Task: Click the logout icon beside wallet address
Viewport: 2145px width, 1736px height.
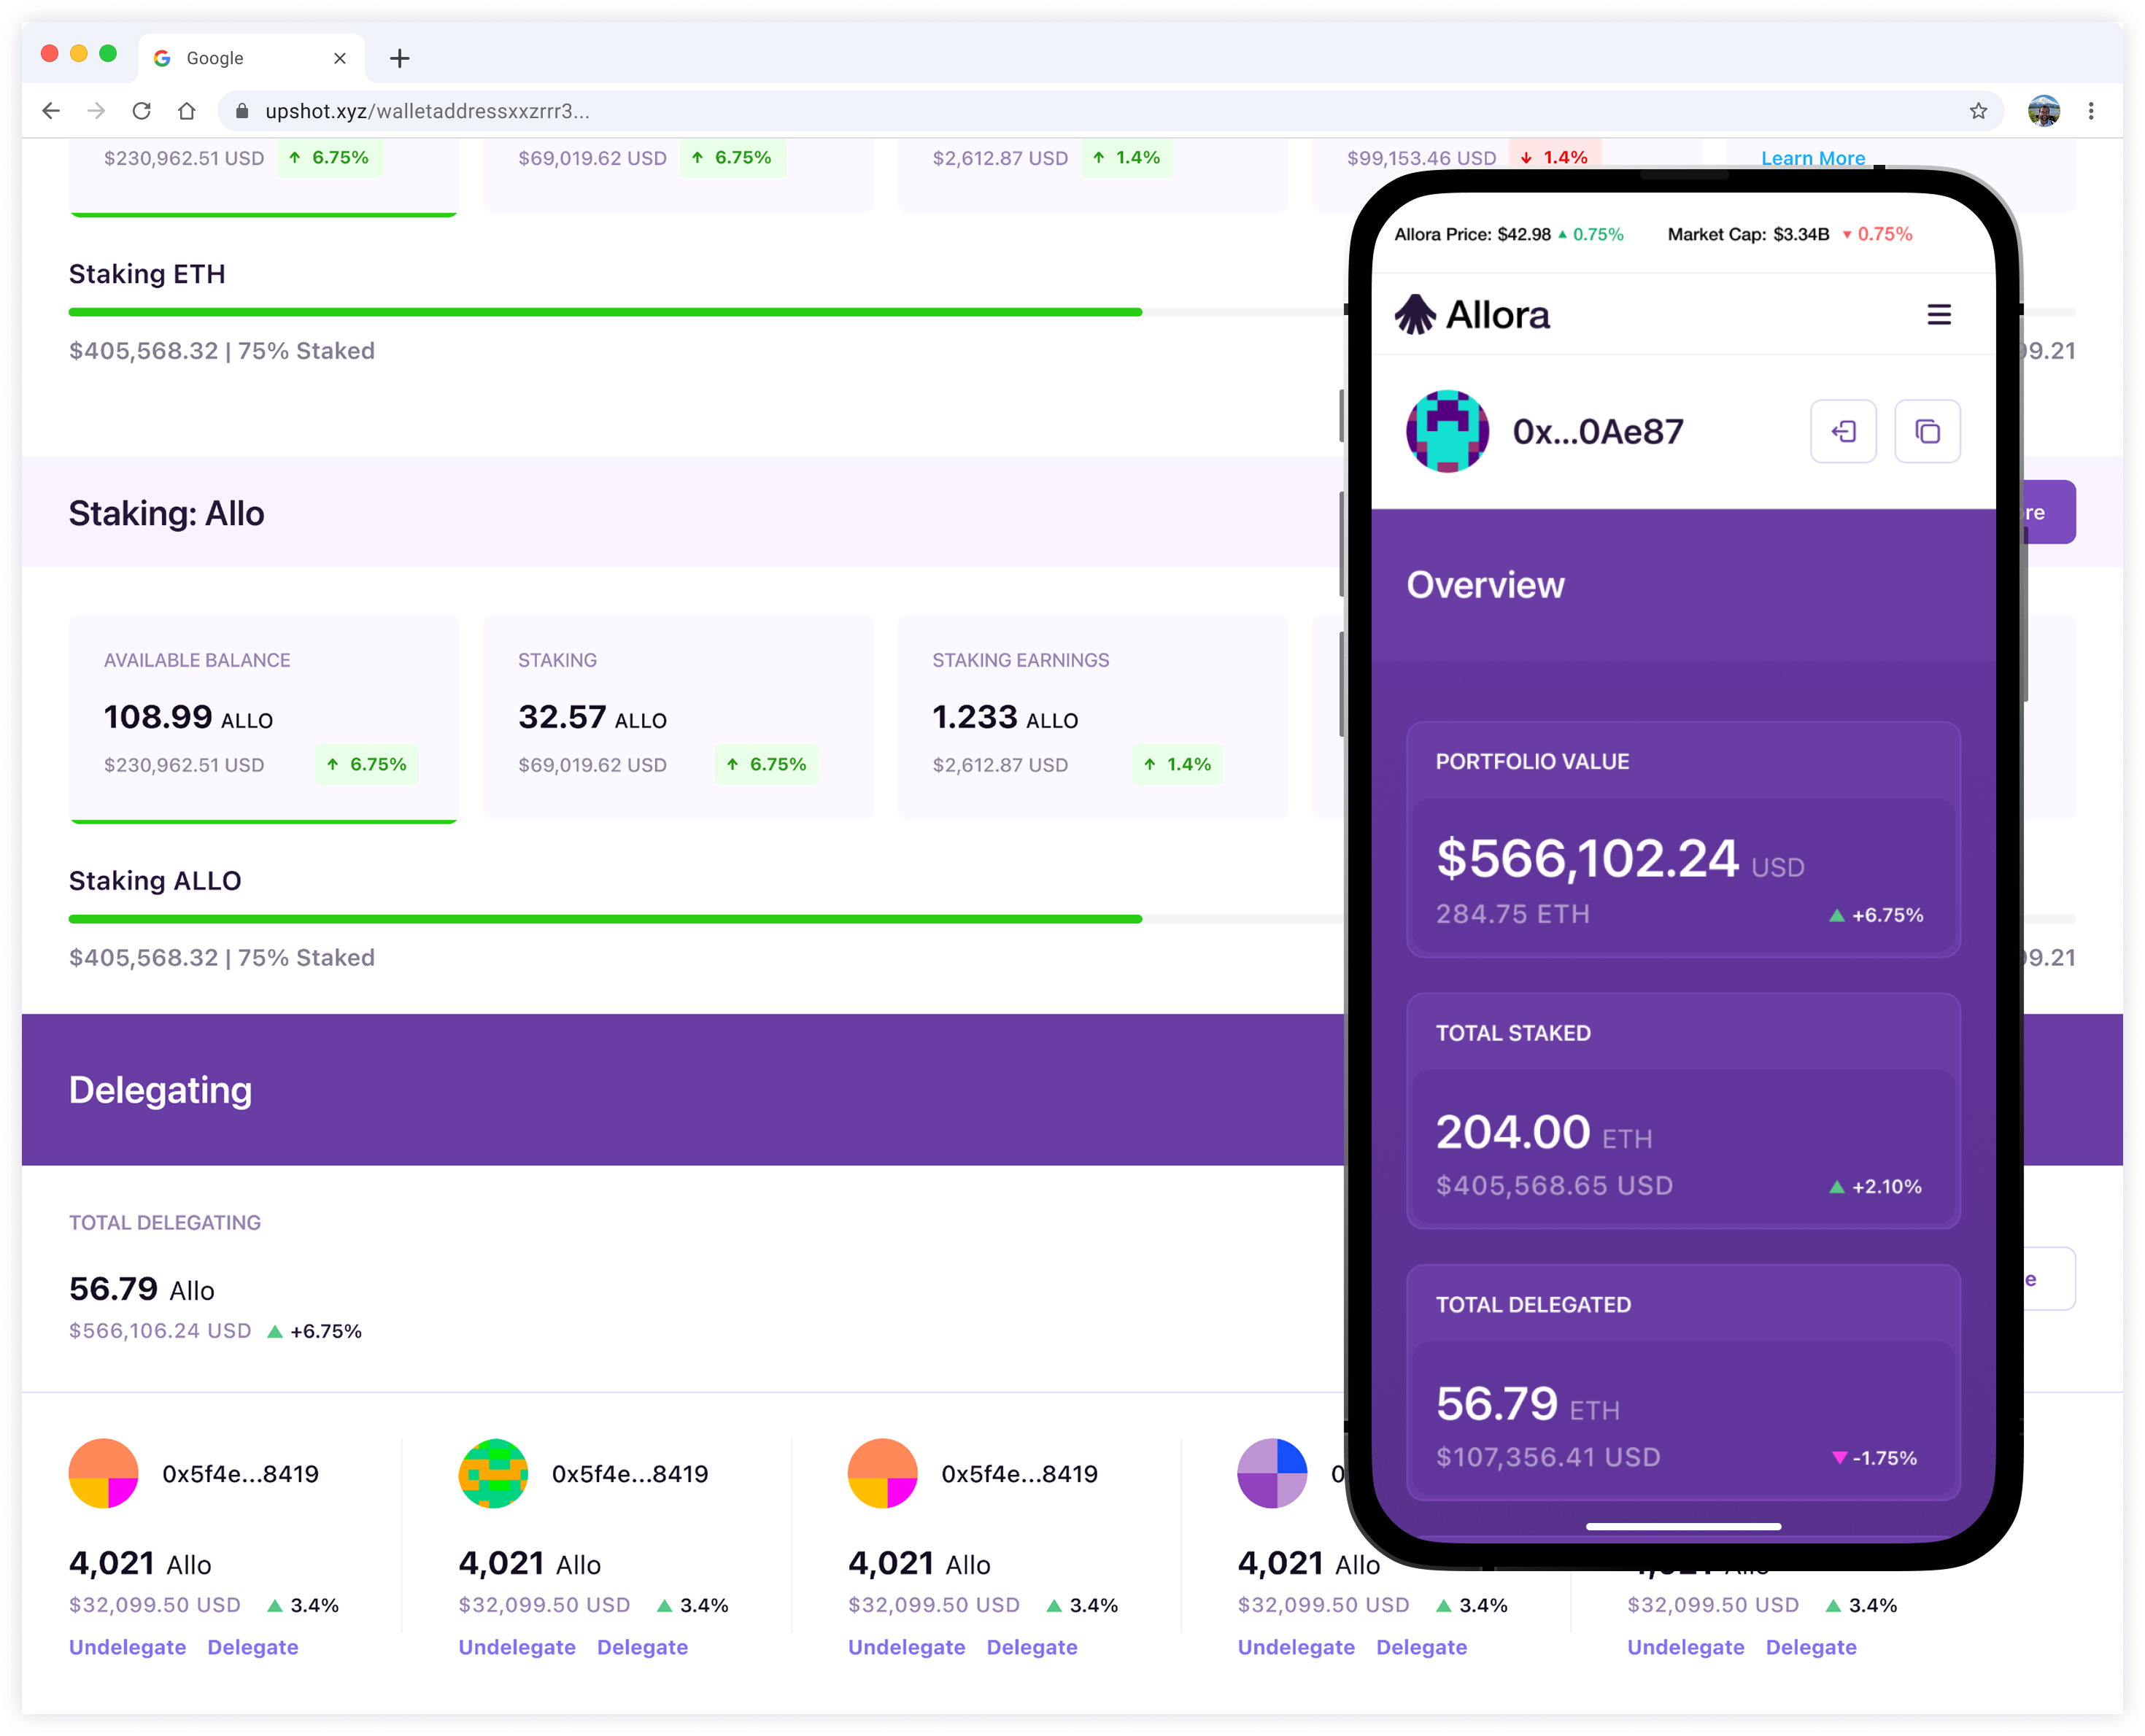Action: click(x=1843, y=431)
